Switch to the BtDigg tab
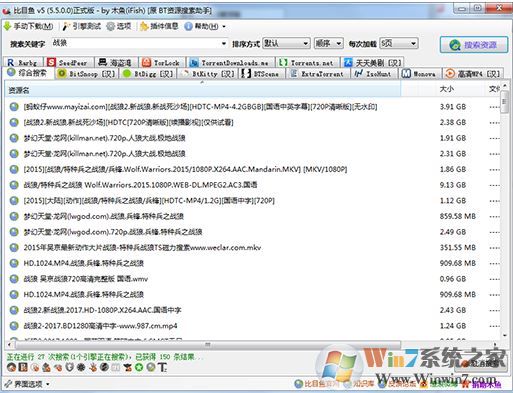Viewport: 513px width, 393px height. click(x=148, y=74)
